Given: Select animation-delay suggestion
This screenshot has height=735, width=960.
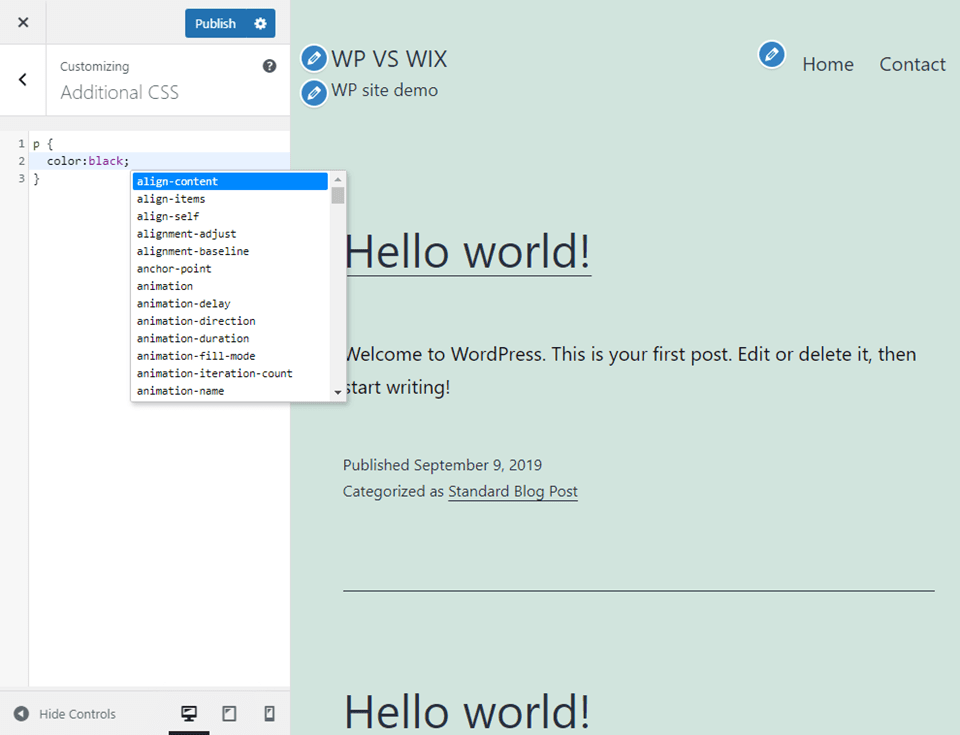Looking at the screenshot, I should pyautogui.click(x=230, y=304).
